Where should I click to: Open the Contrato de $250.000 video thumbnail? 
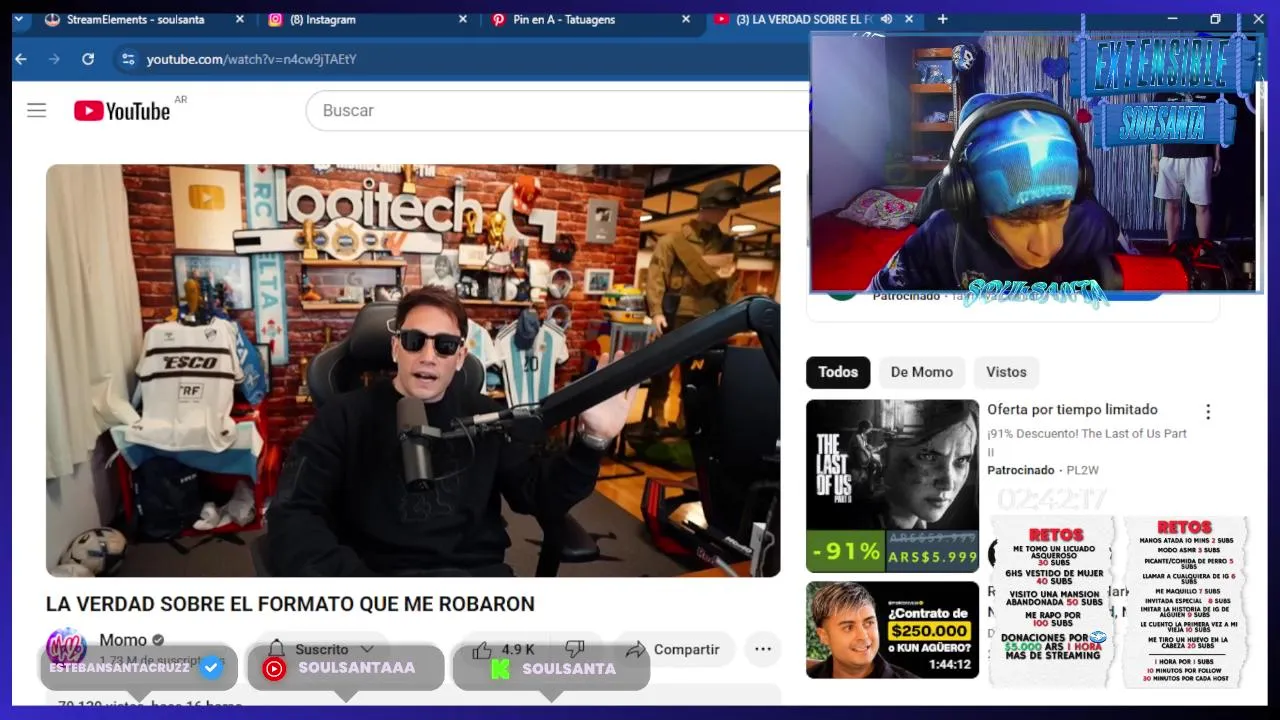(x=892, y=630)
